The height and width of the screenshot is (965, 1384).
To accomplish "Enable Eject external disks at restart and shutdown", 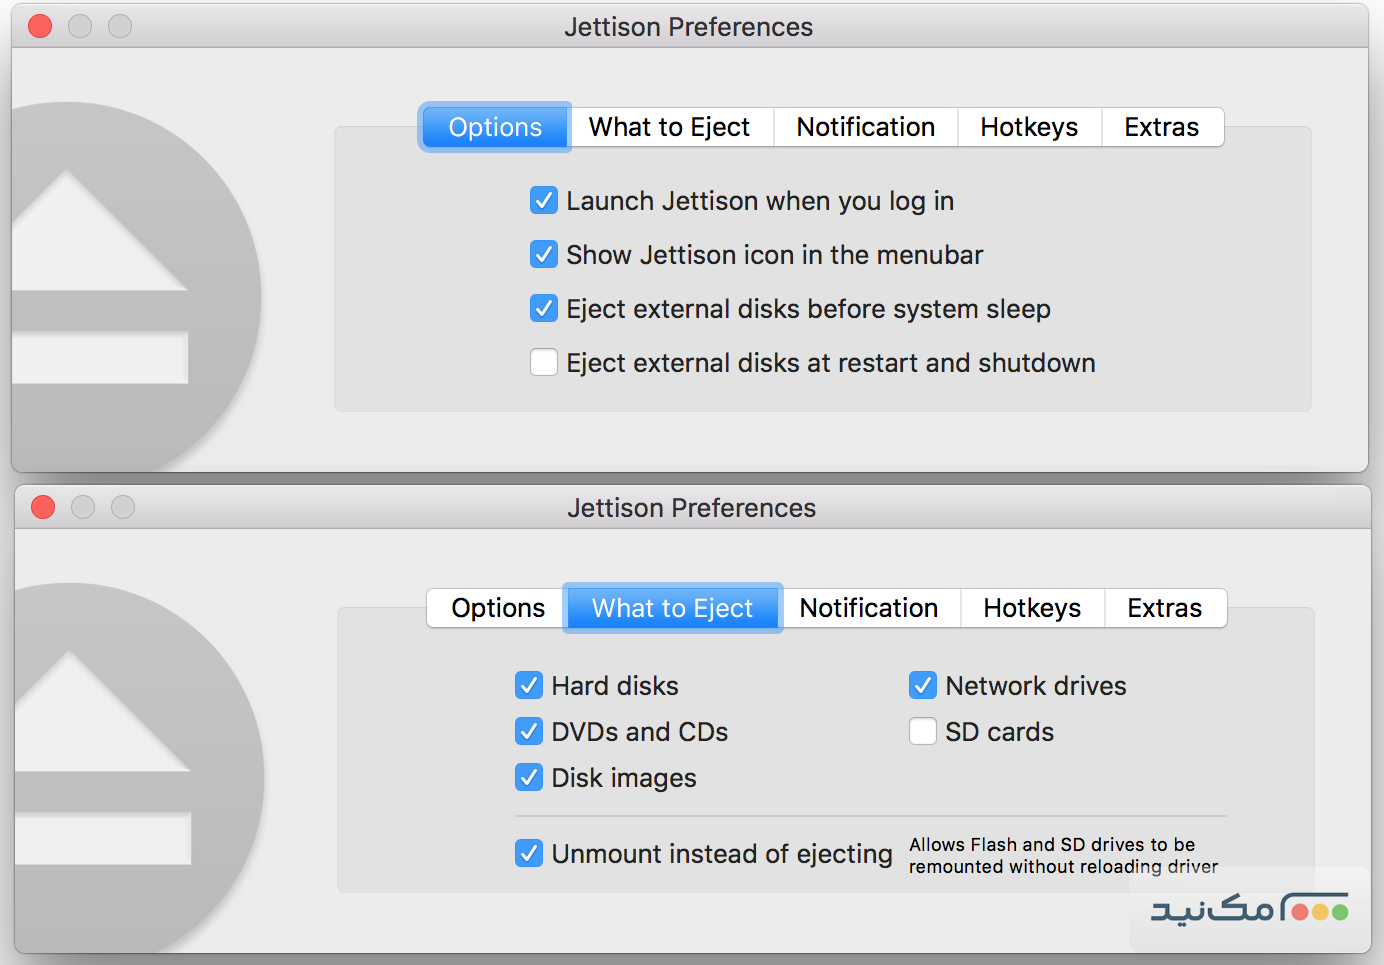I will 544,362.
